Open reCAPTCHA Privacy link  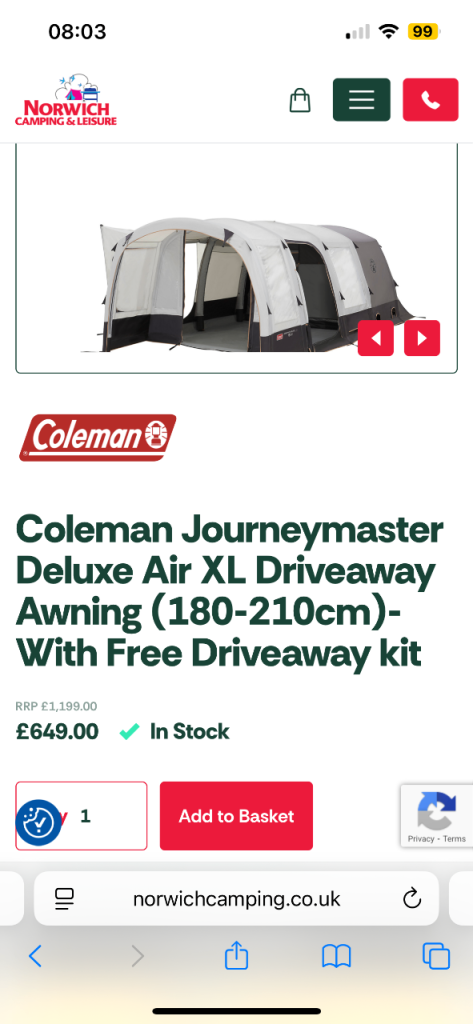click(x=421, y=839)
